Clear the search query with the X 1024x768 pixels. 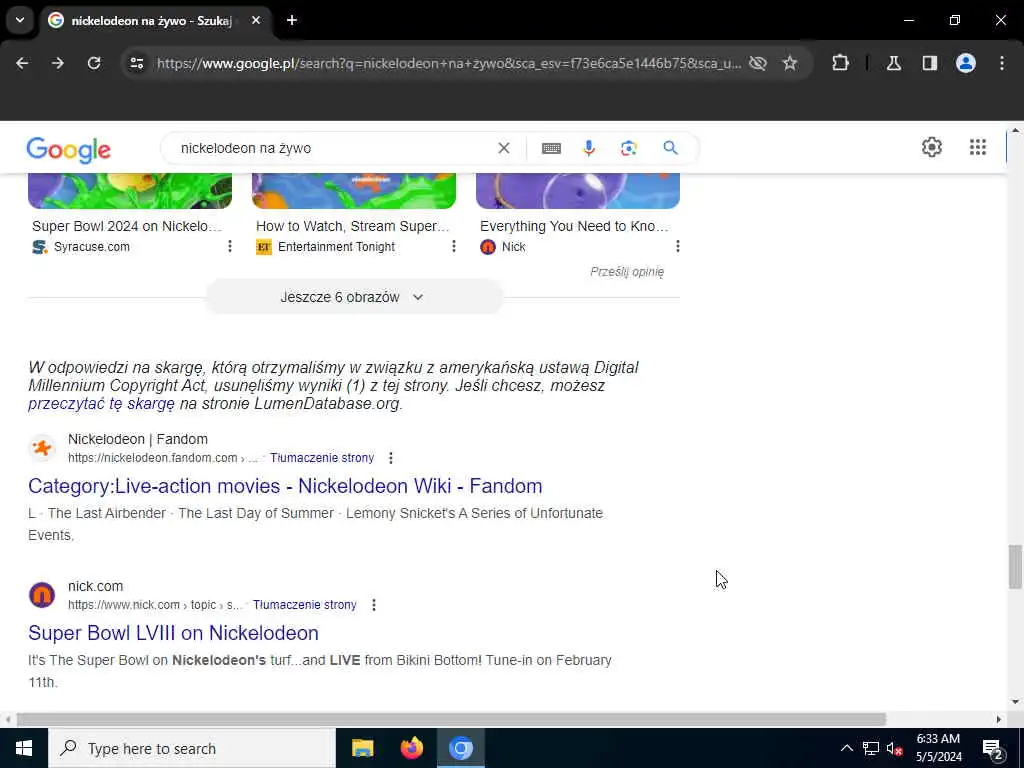pos(504,148)
